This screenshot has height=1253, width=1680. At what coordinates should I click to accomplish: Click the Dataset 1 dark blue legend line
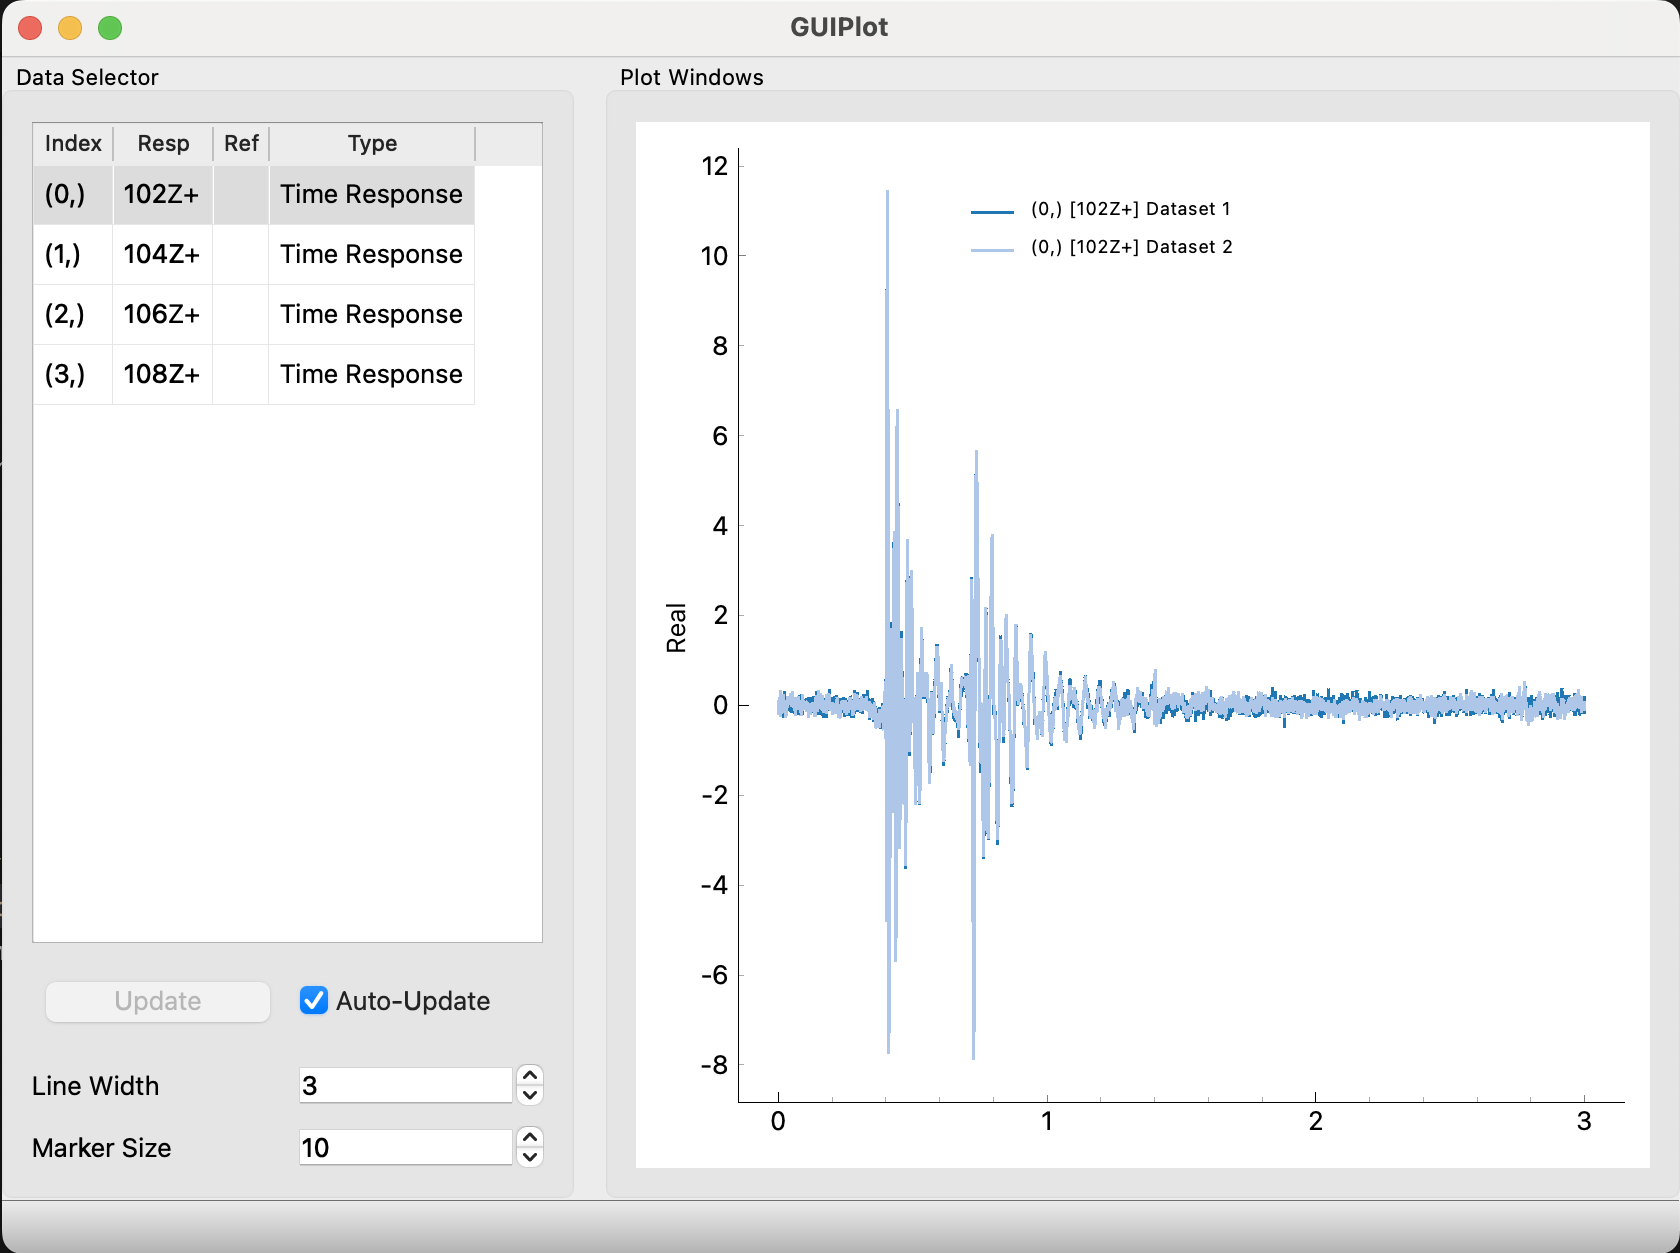(992, 211)
